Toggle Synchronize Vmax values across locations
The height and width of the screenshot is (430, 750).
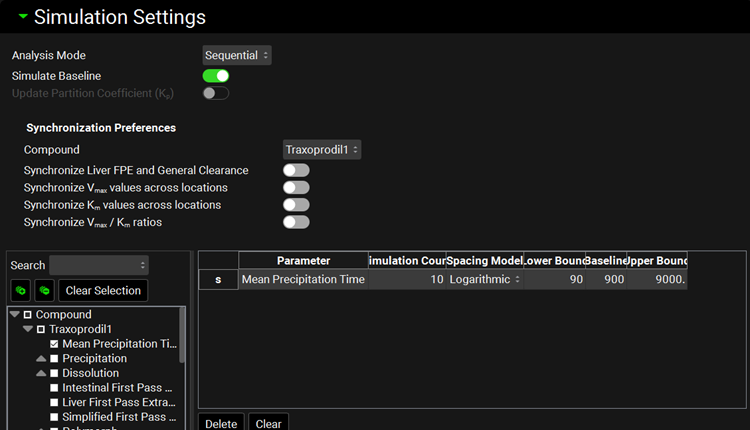(x=296, y=188)
